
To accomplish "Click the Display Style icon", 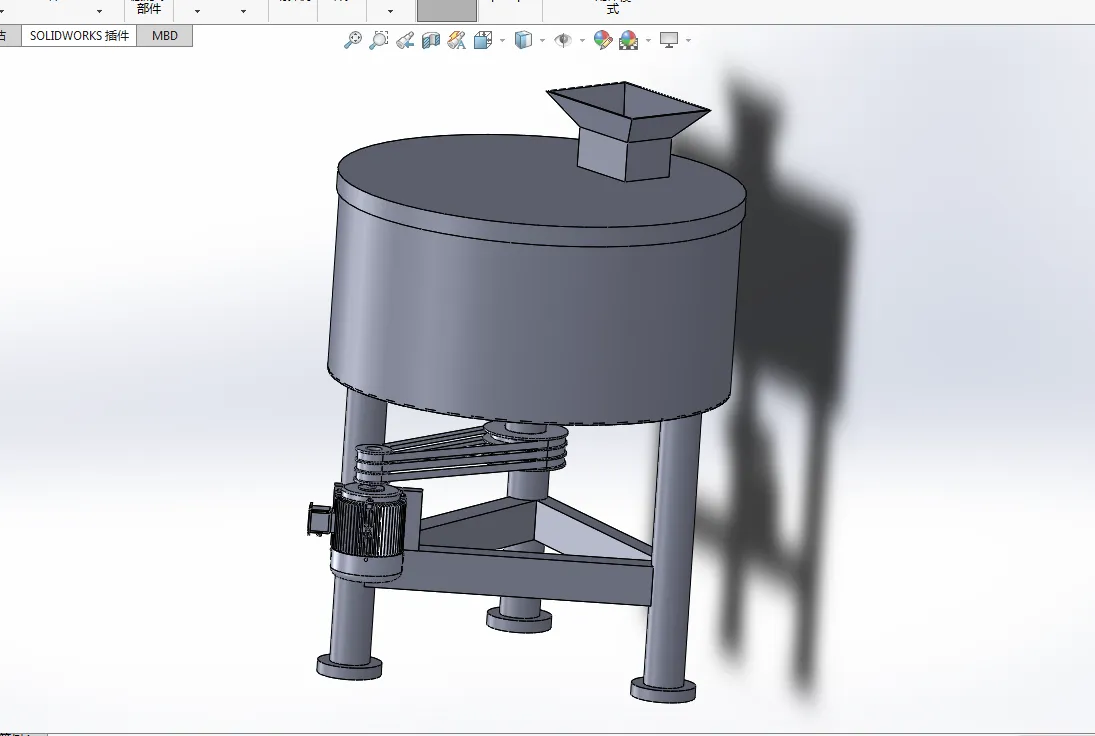I will tap(523, 41).
